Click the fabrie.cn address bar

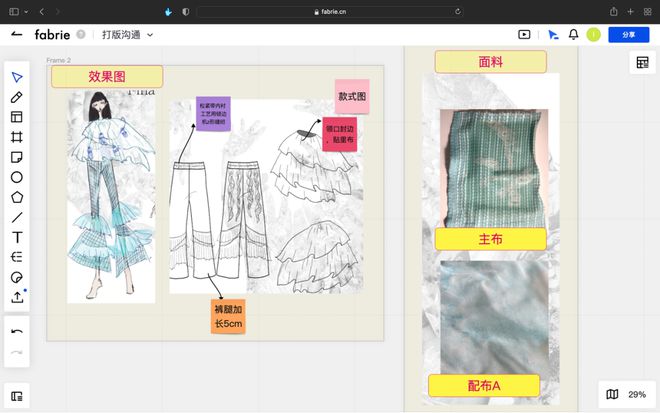(330, 12)
